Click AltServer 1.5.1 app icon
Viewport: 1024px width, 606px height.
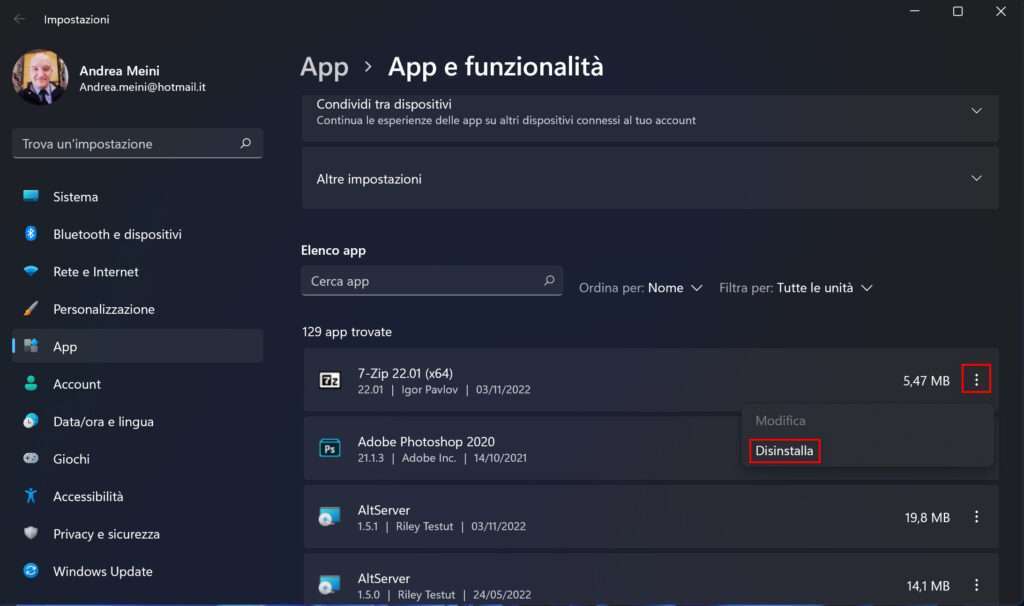pyautogui.click(x=329, y=517)
